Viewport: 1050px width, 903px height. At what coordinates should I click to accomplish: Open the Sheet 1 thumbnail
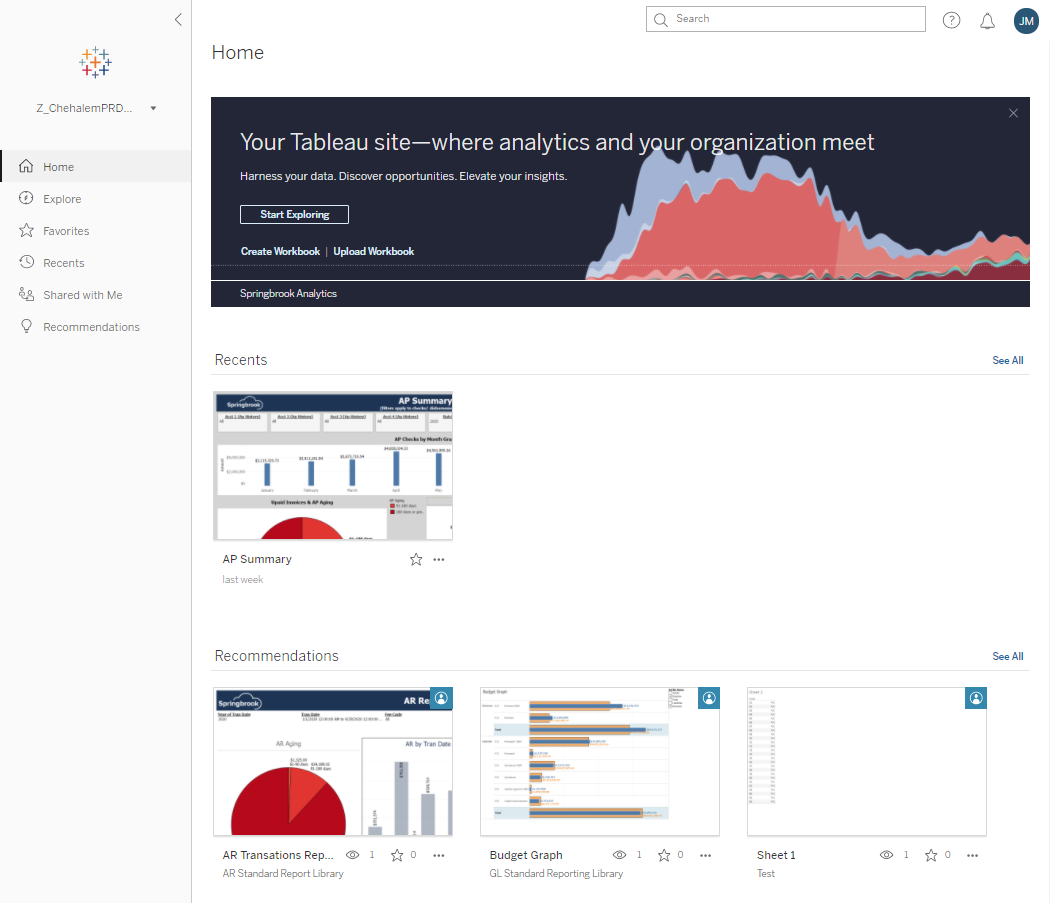point(867,762)
